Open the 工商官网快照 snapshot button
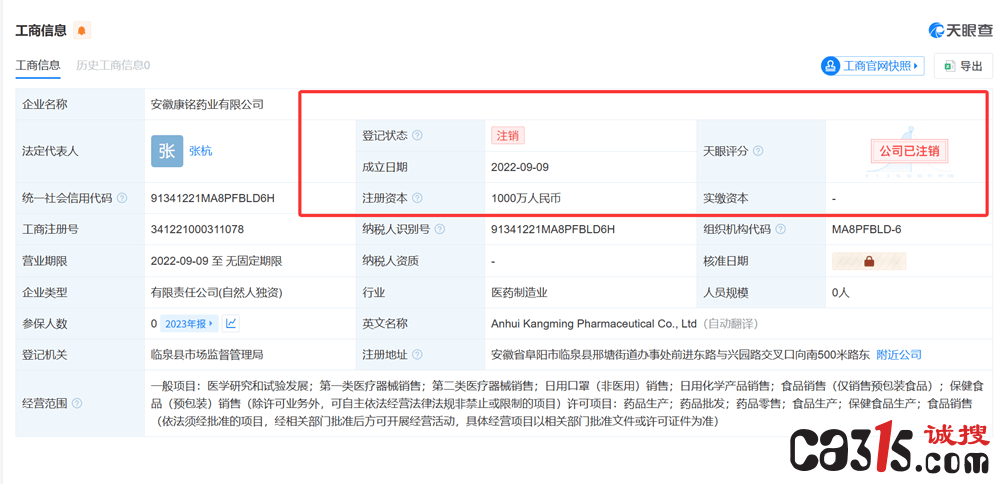 872,66
